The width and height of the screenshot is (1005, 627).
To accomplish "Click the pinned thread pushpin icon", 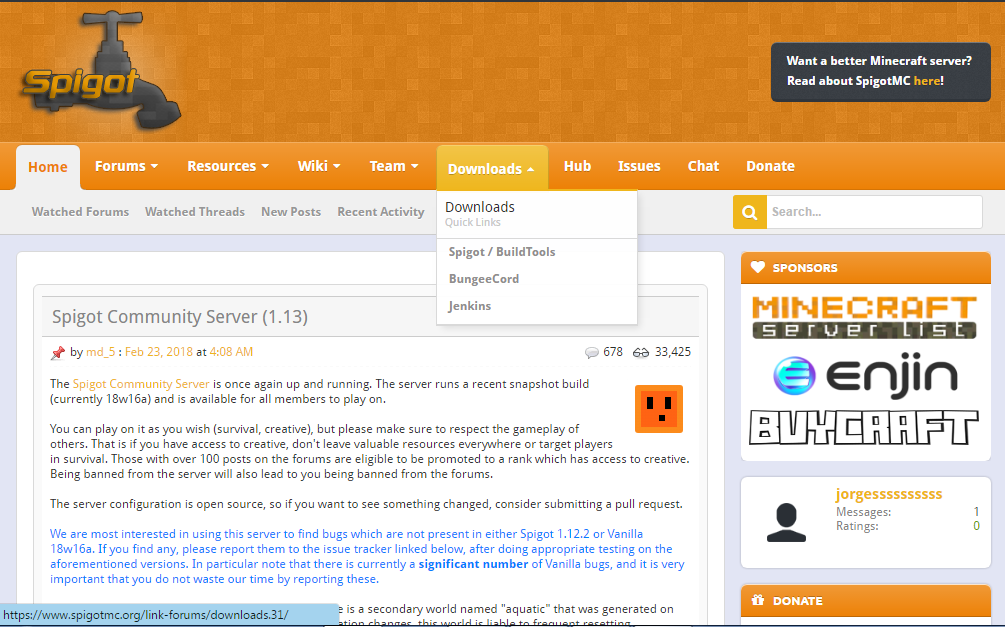I will coord(58,353).
